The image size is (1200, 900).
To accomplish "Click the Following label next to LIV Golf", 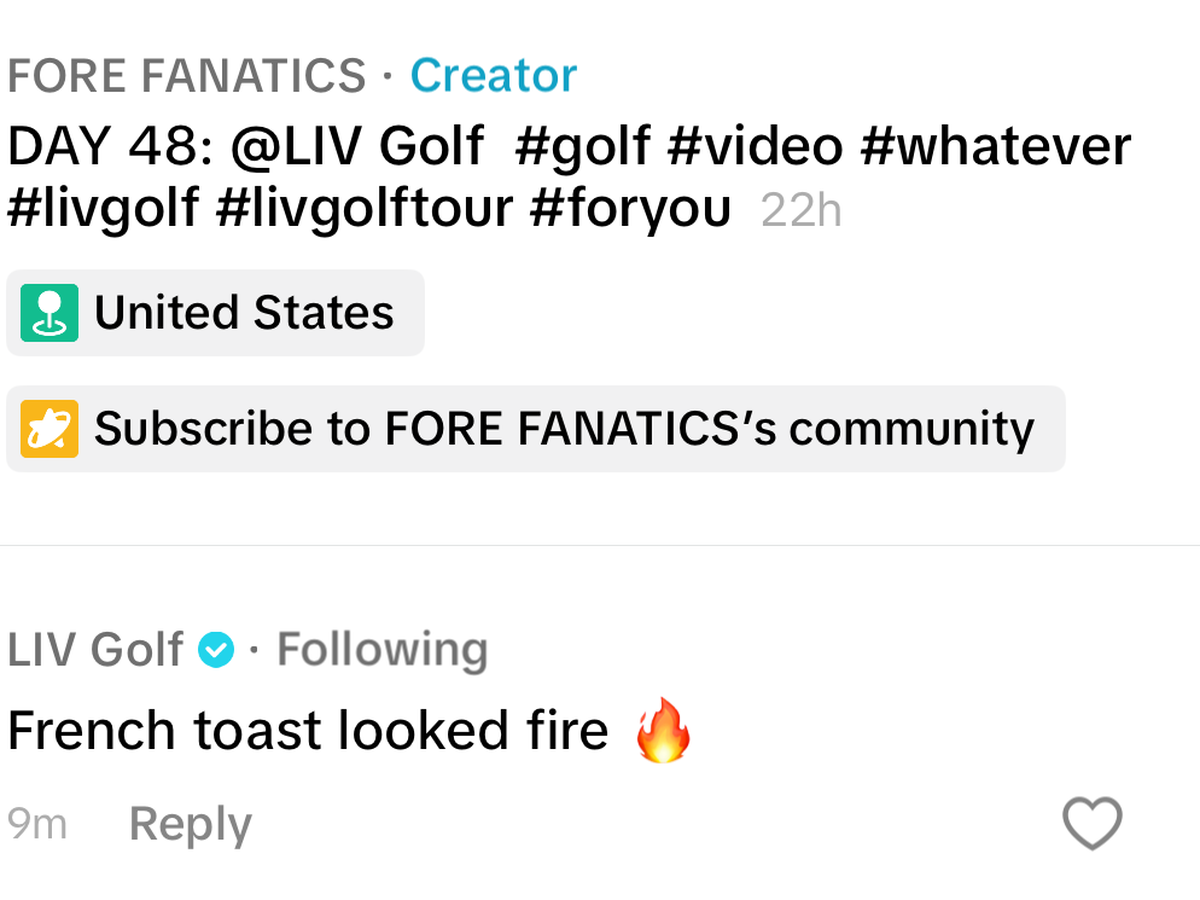I will (382, 650).
